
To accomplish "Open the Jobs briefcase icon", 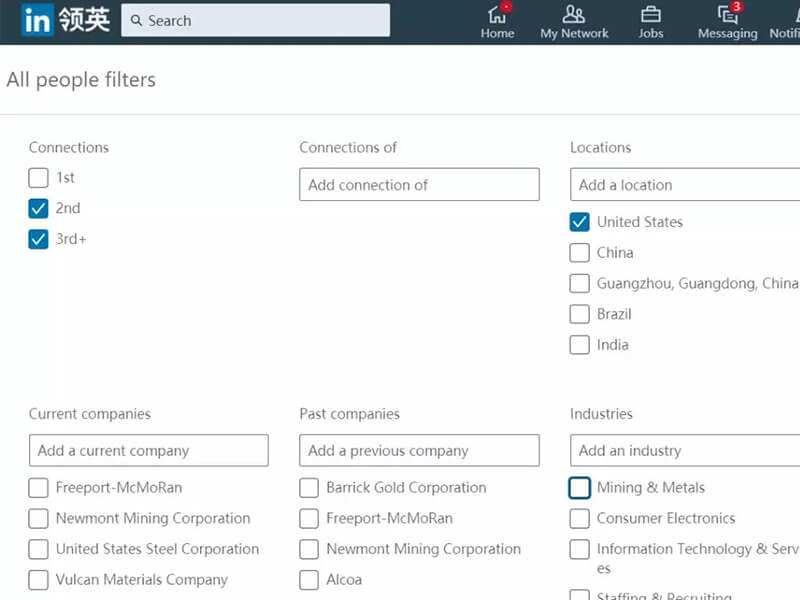I will (651, 14).
